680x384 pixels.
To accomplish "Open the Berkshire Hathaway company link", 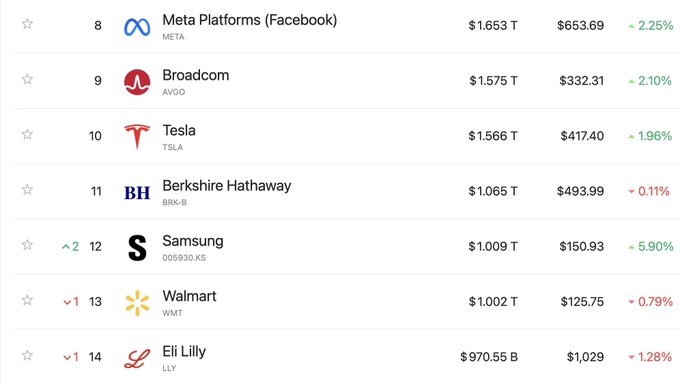I will pos(226,186).
